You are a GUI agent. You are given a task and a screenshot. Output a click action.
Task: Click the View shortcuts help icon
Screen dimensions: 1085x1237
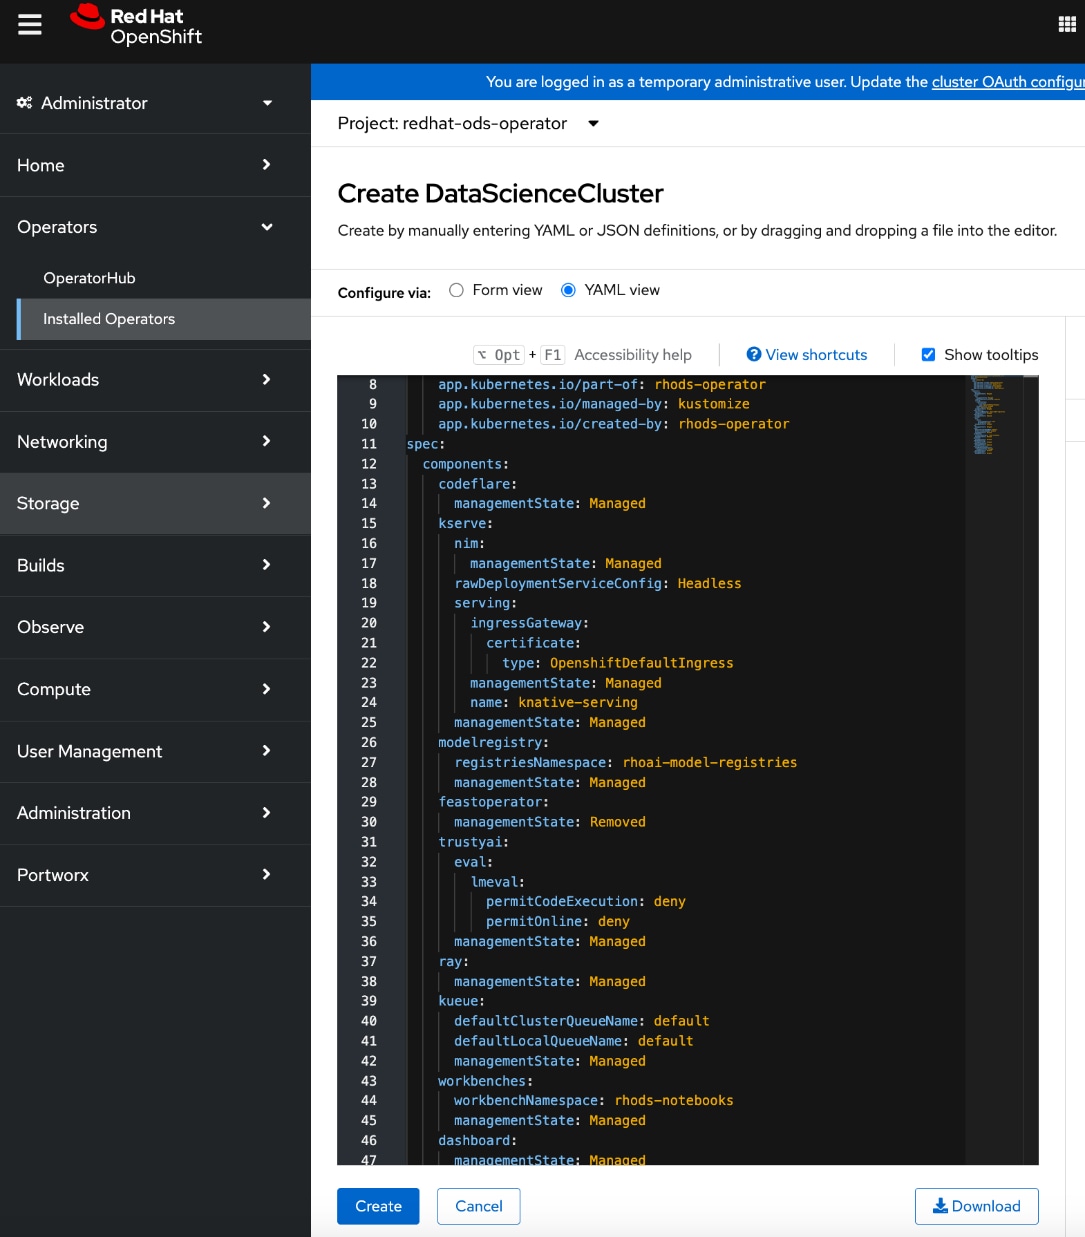point(753,354)
